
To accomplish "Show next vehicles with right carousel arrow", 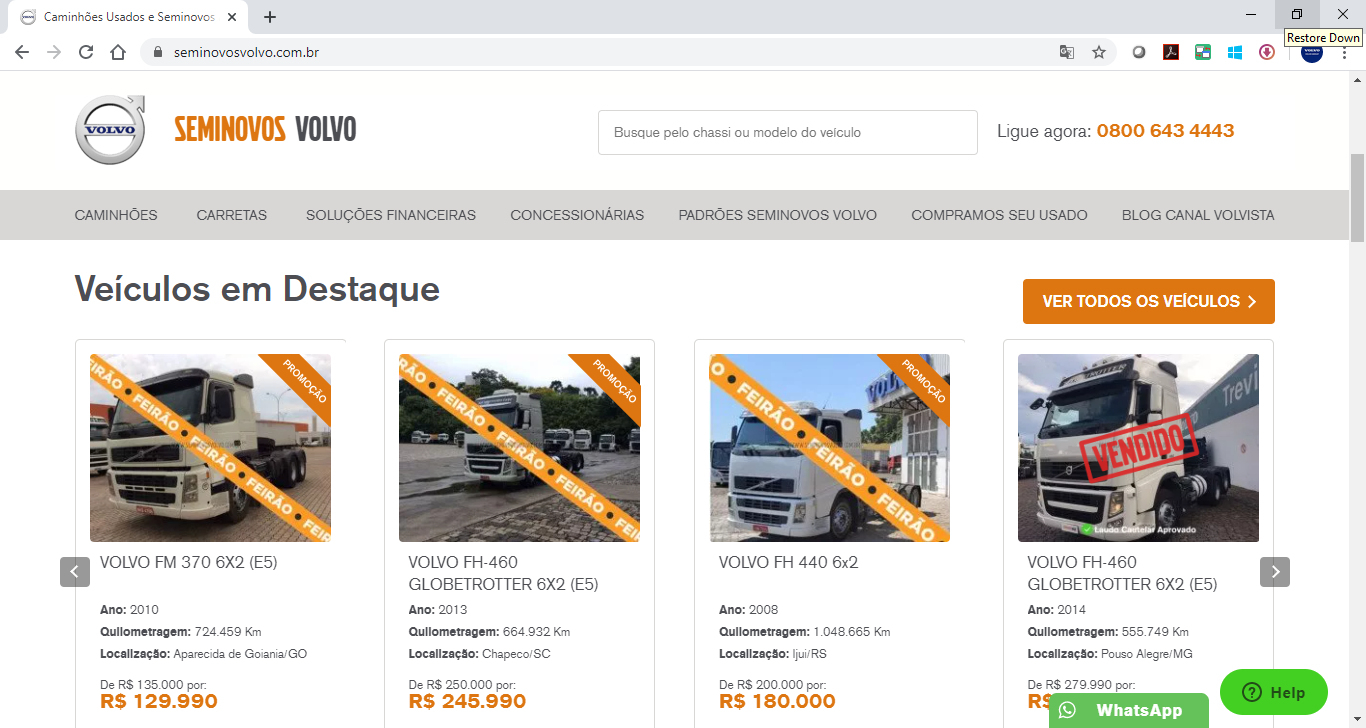I will pos(1275,572).
